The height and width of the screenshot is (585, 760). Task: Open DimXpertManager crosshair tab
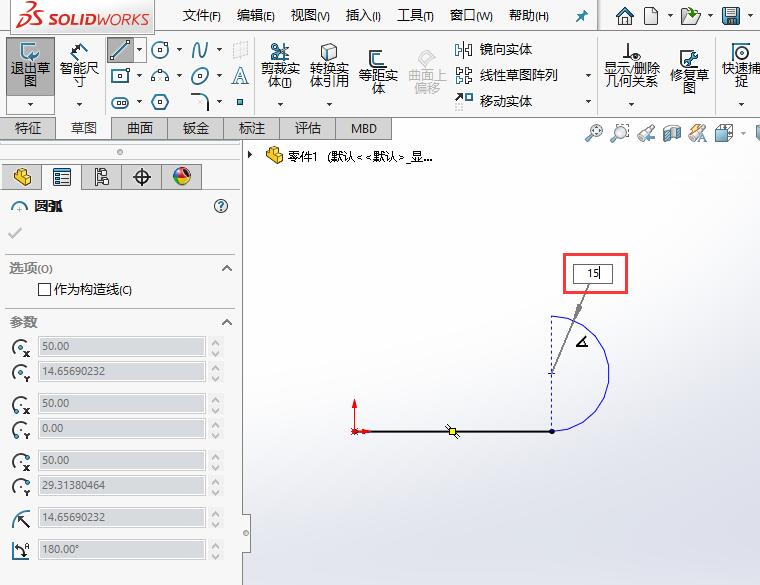click(x=142, y=177)
